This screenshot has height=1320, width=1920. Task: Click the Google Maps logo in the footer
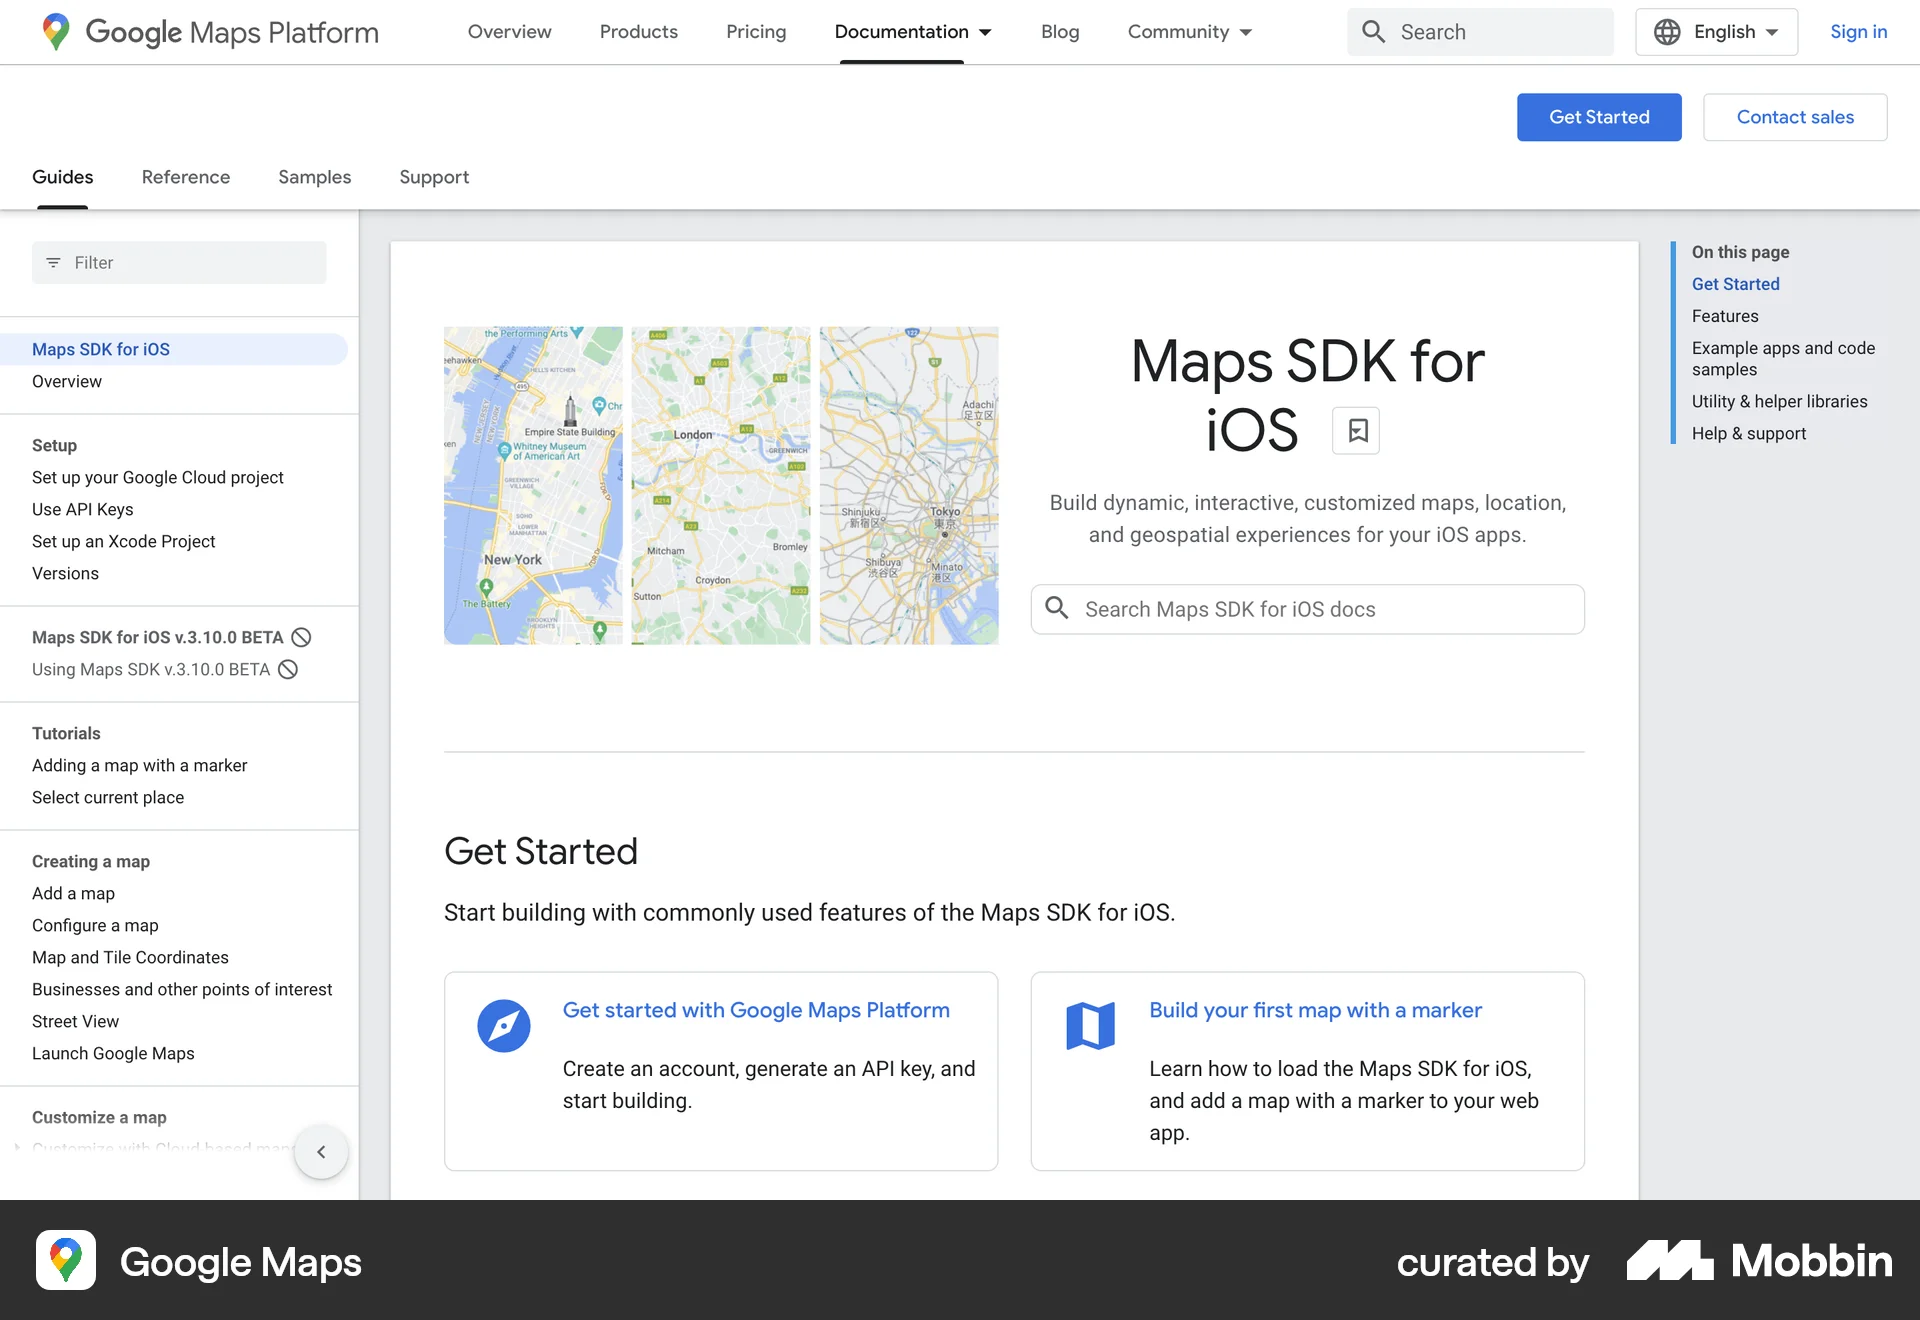[65, 1261]
